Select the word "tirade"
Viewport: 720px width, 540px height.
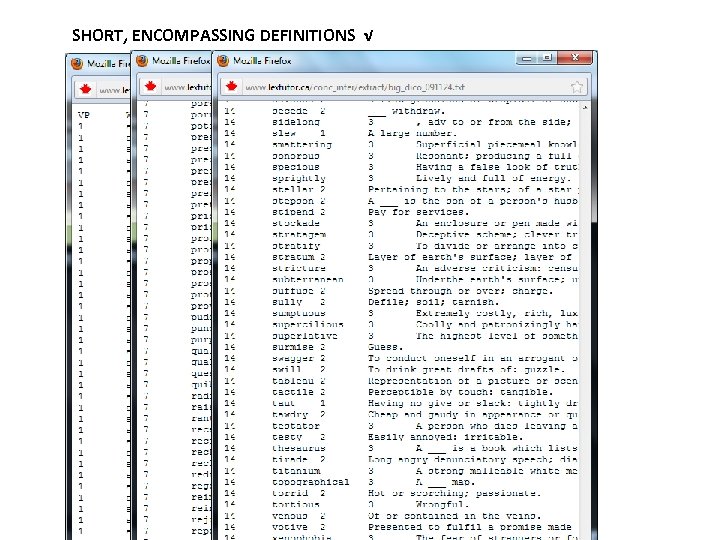tap(289, 460)
